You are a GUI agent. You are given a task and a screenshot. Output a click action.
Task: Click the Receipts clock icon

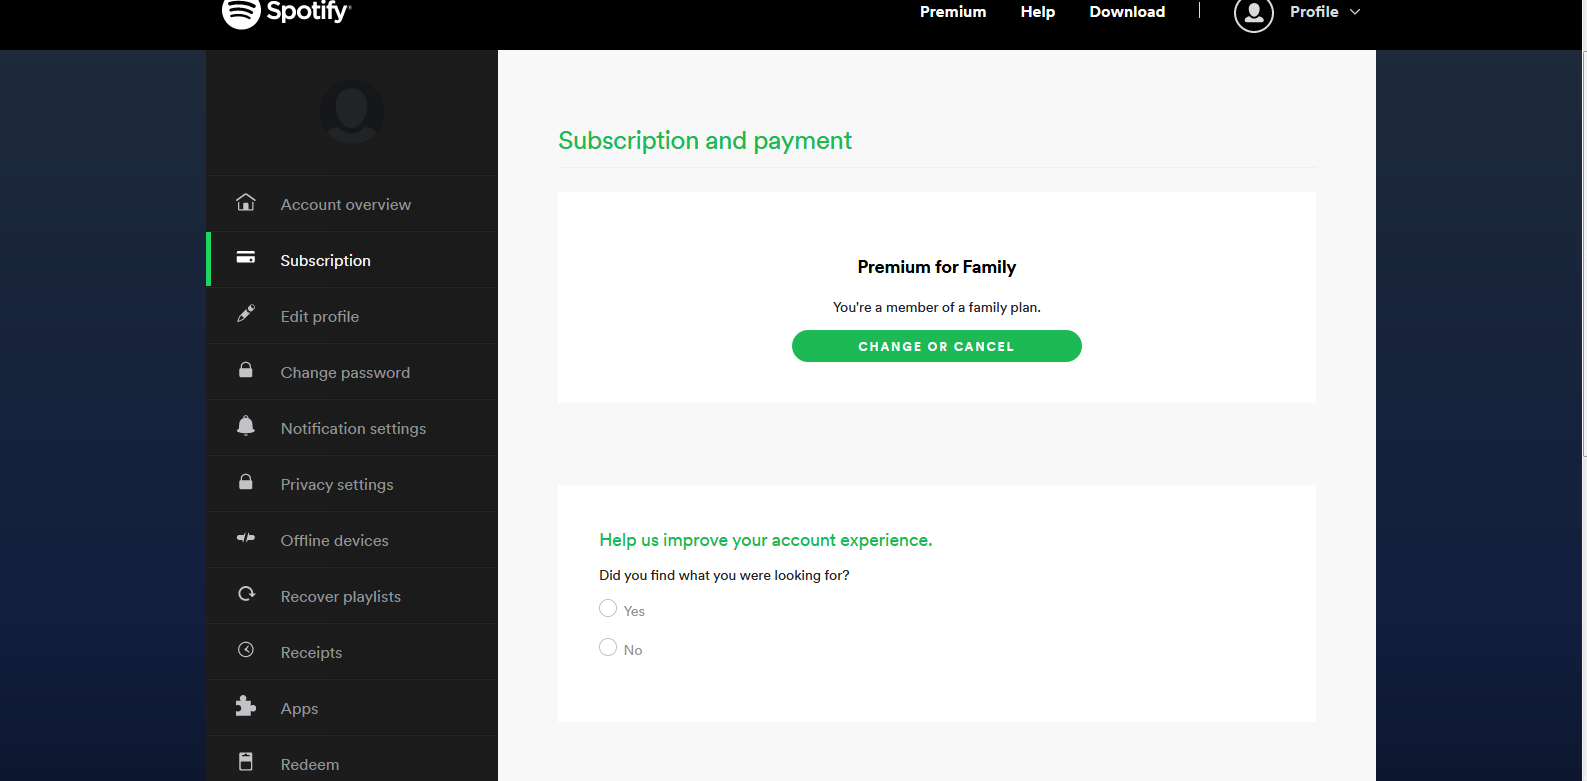point(246,650)
